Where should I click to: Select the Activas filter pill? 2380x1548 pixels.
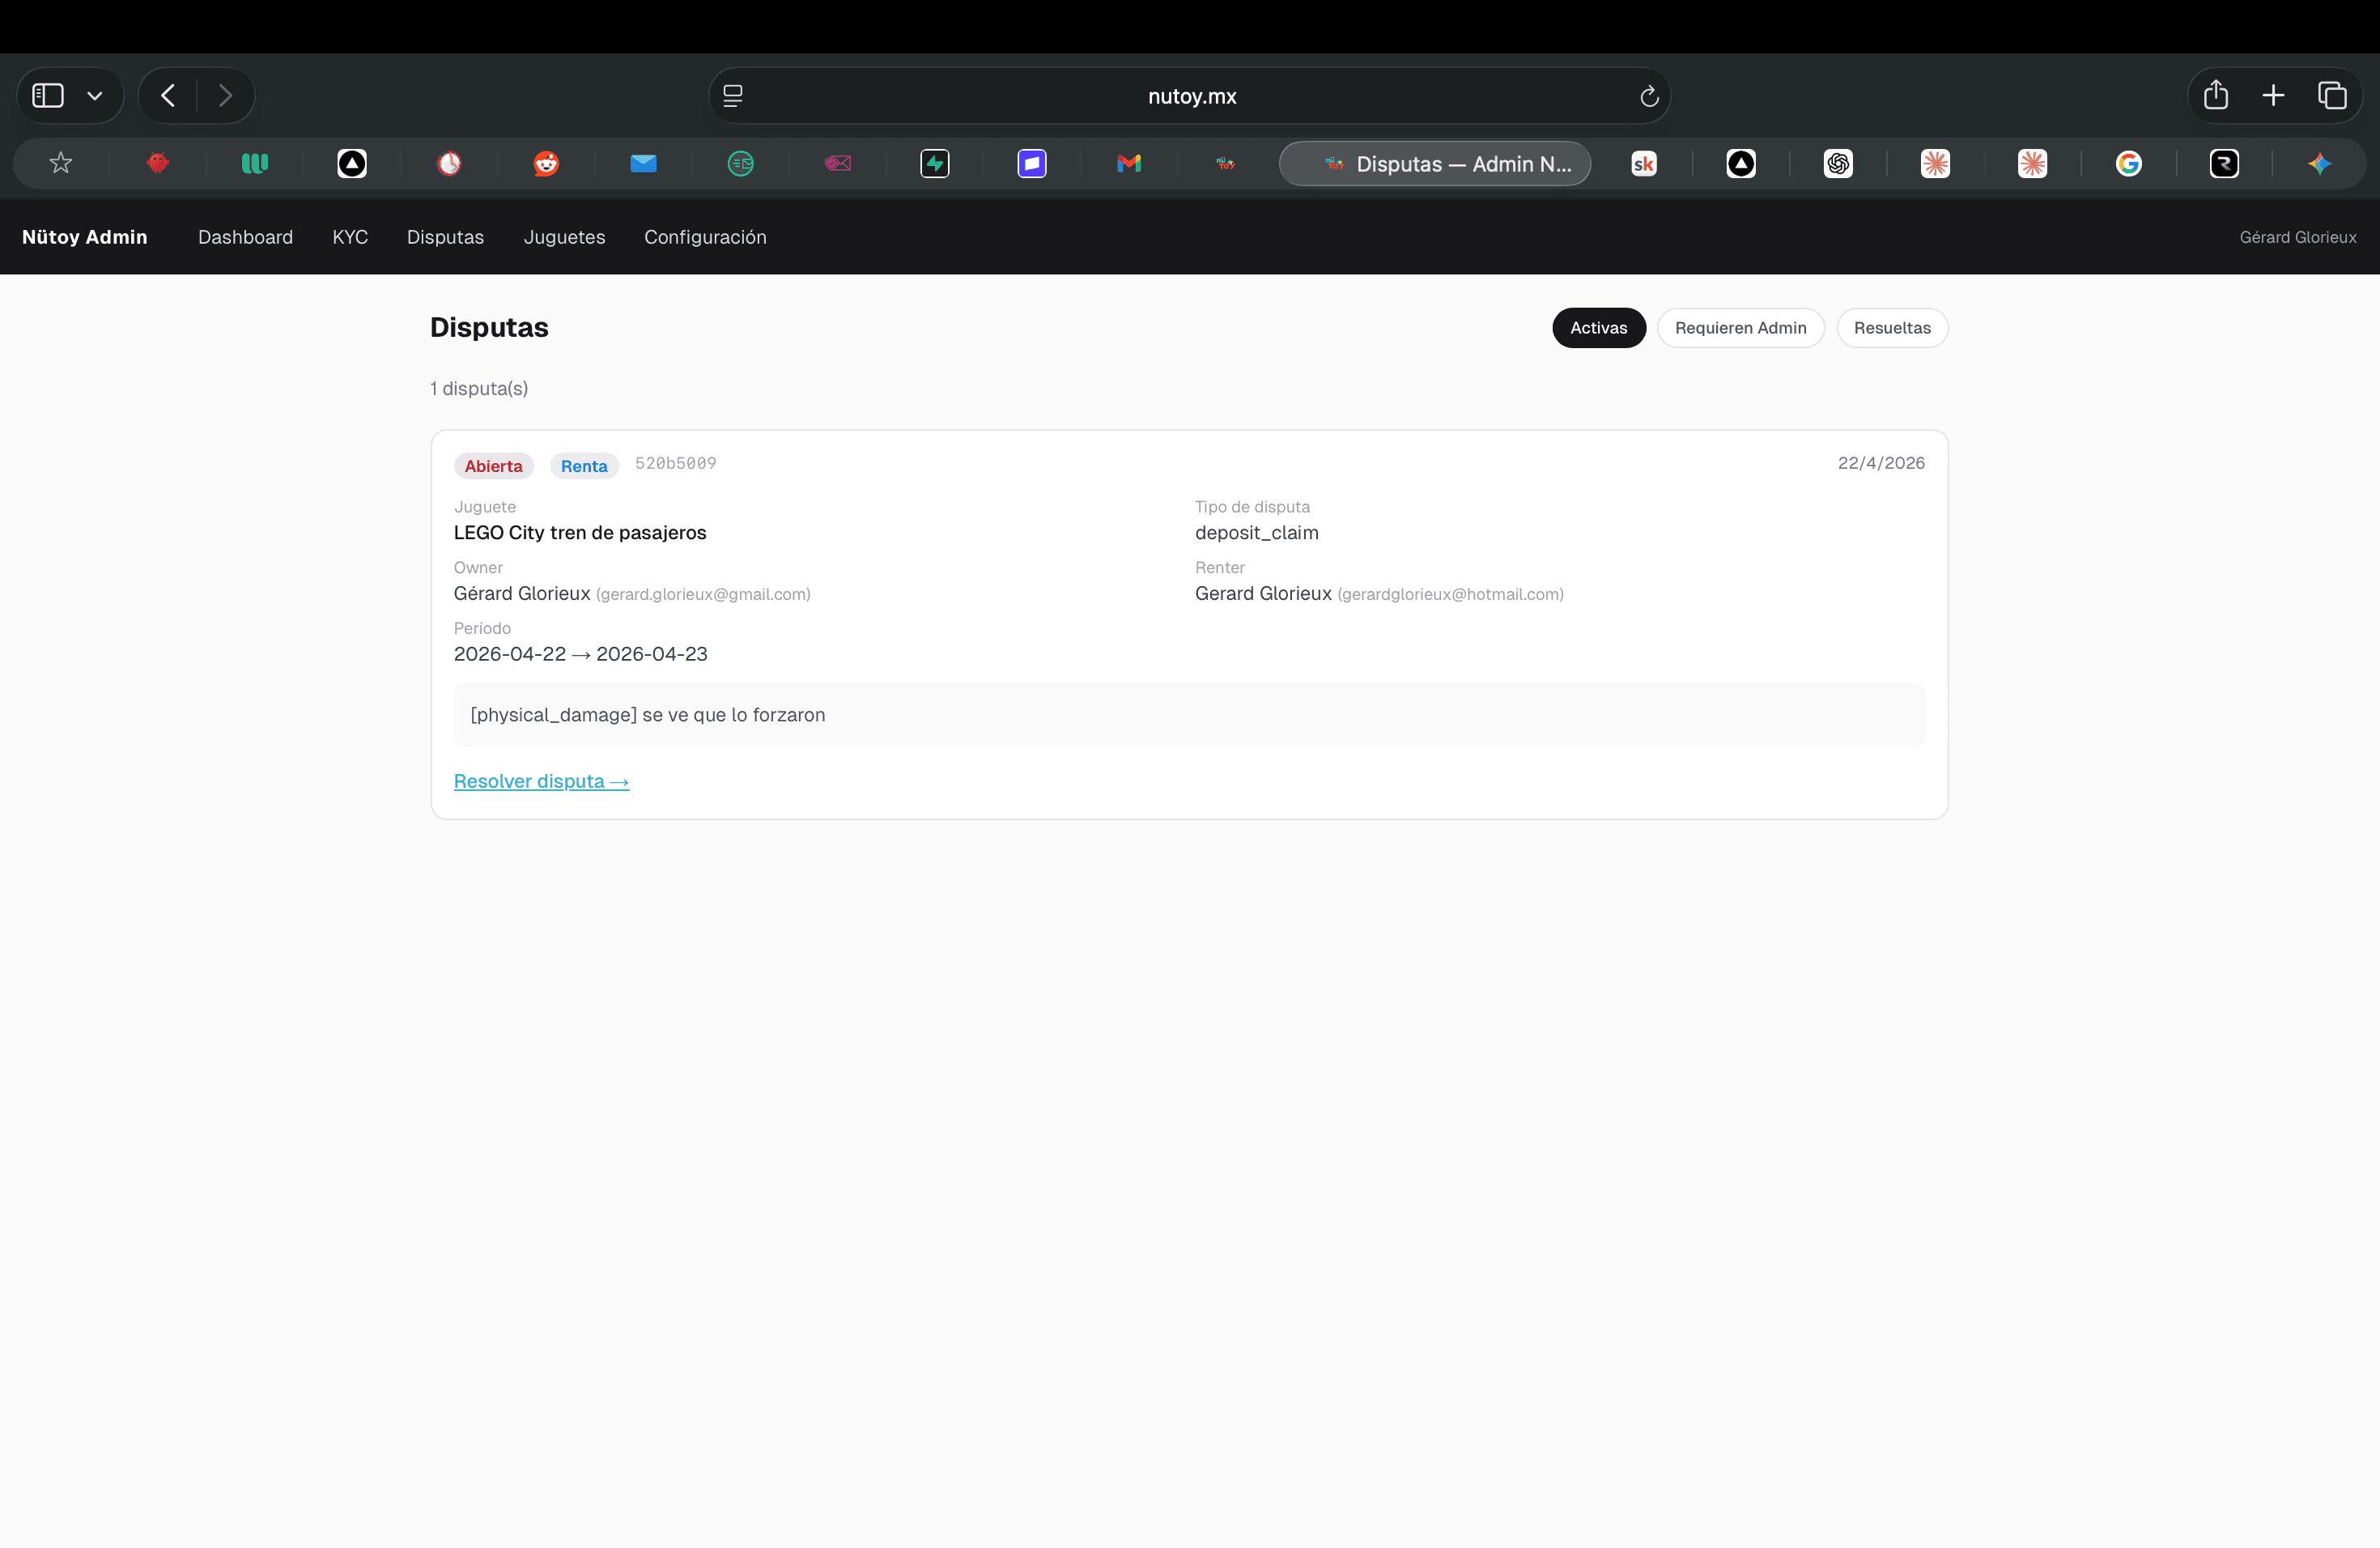tap(1598, 328)
